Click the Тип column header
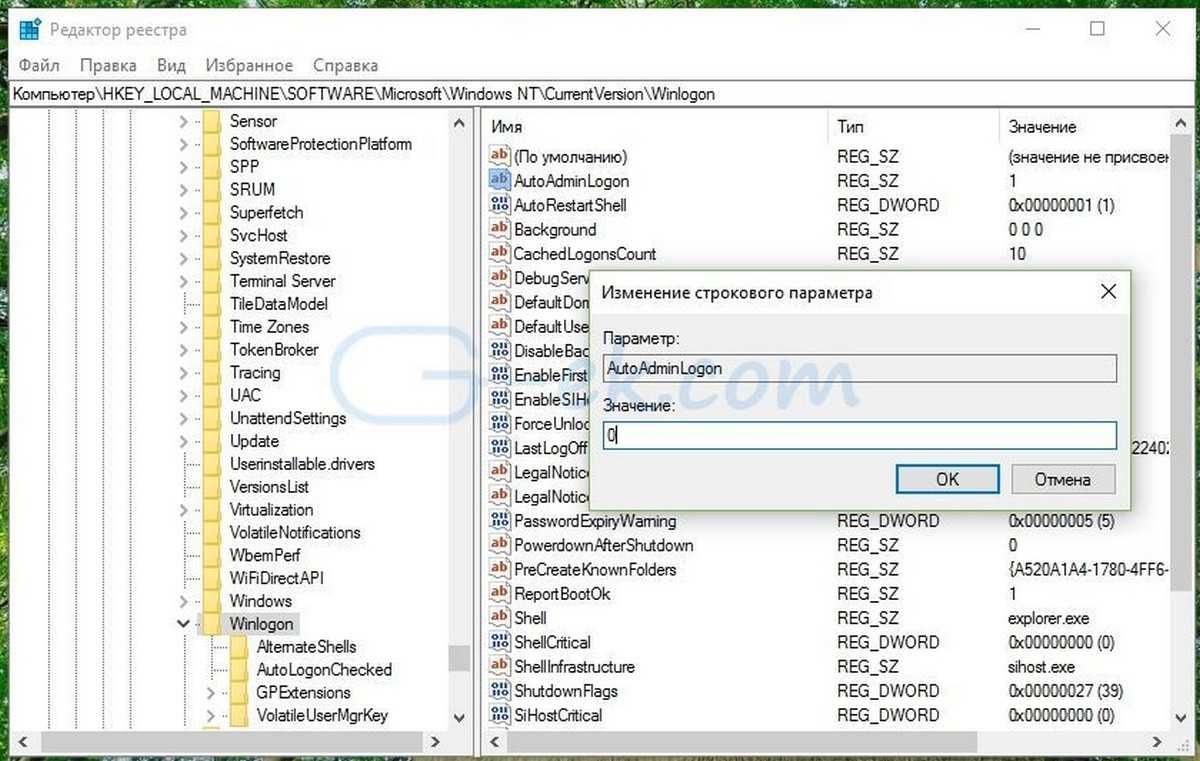Screen dimensions: 1200x761 click(x=851, y=127)
